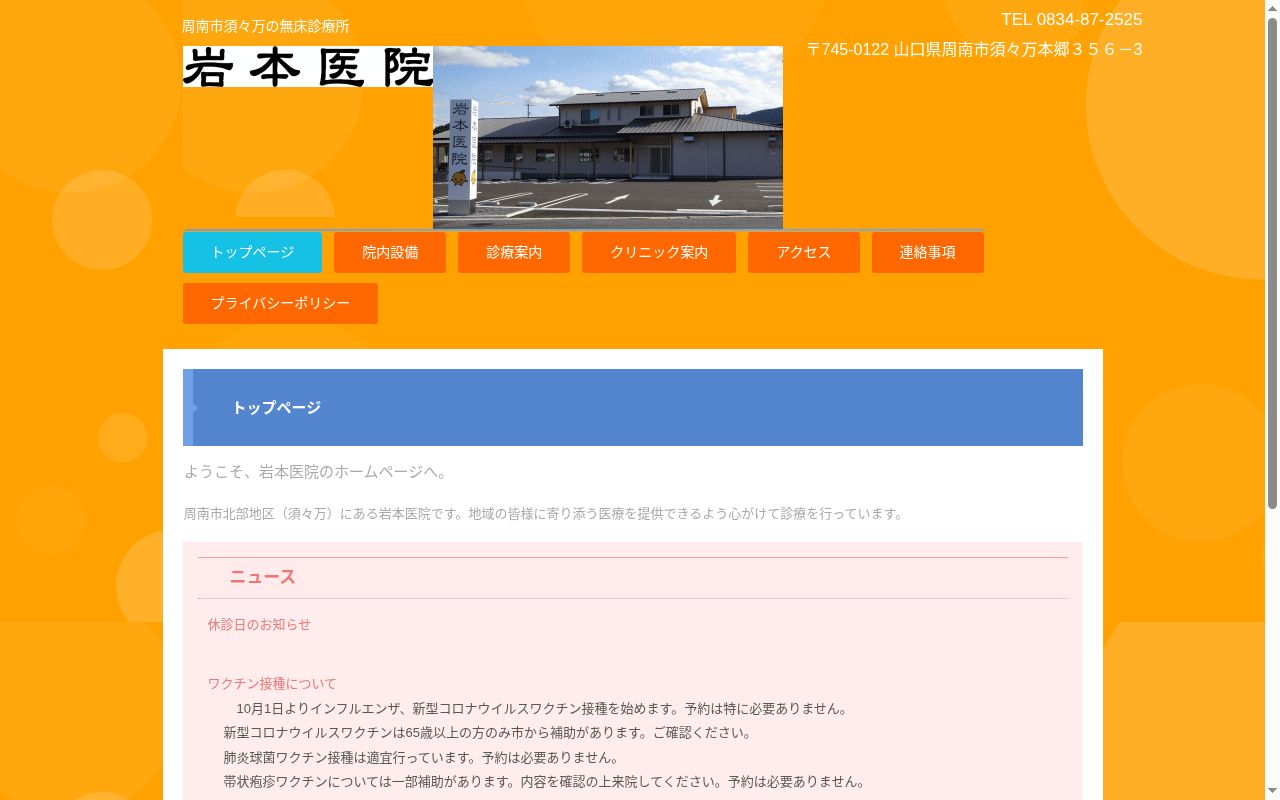Open プライバシーポリシー page
Screen dimensions: 1280x800
click(x=280, y=304)
